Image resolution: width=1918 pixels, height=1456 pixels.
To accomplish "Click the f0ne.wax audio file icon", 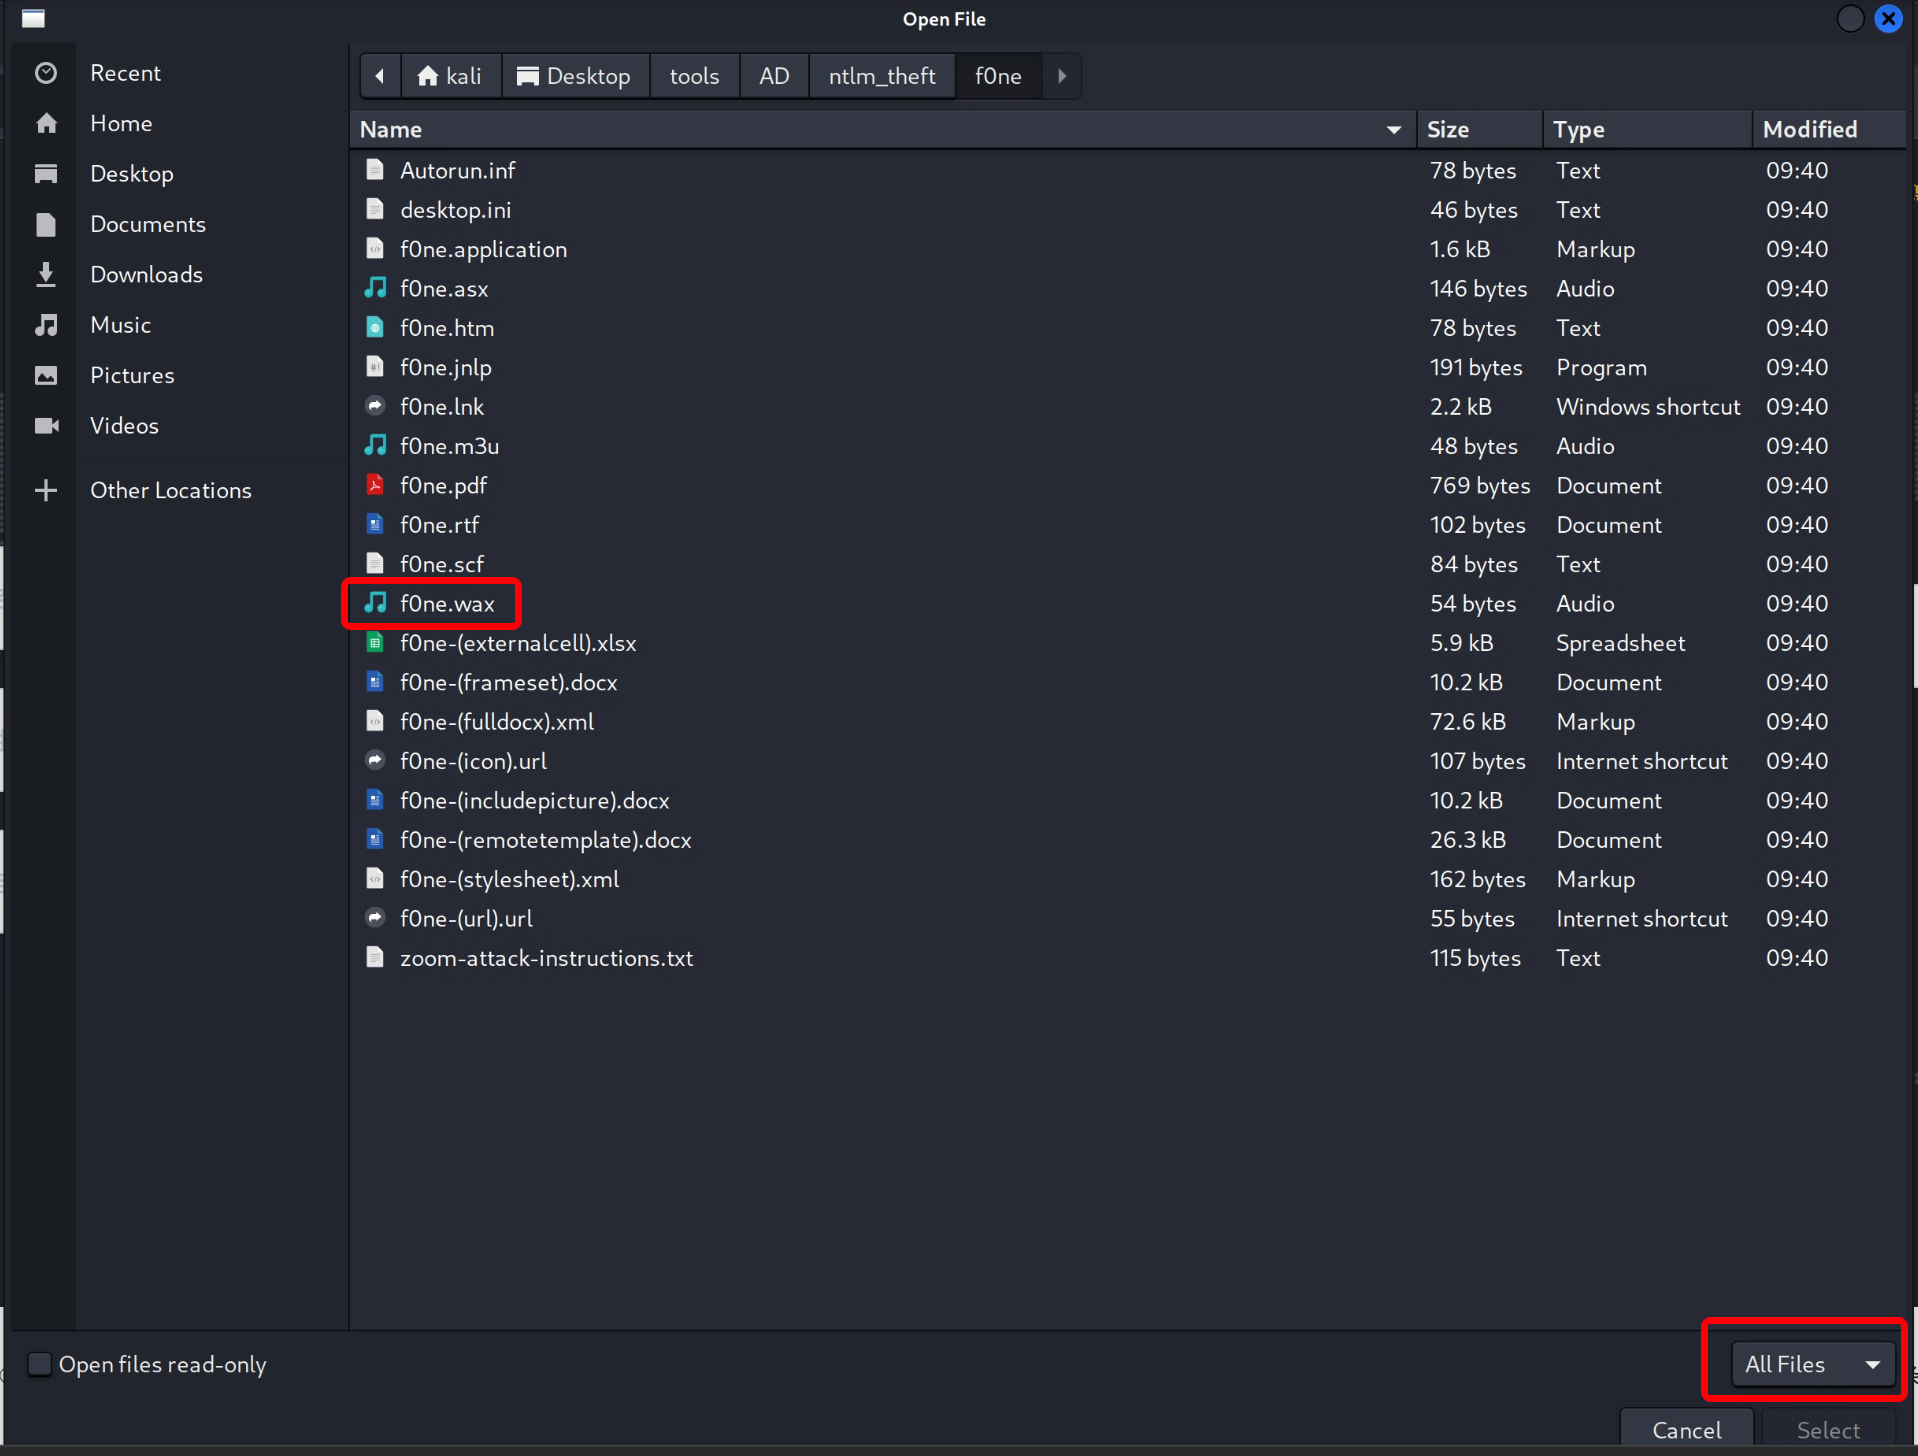I will [x=375, y=603].
